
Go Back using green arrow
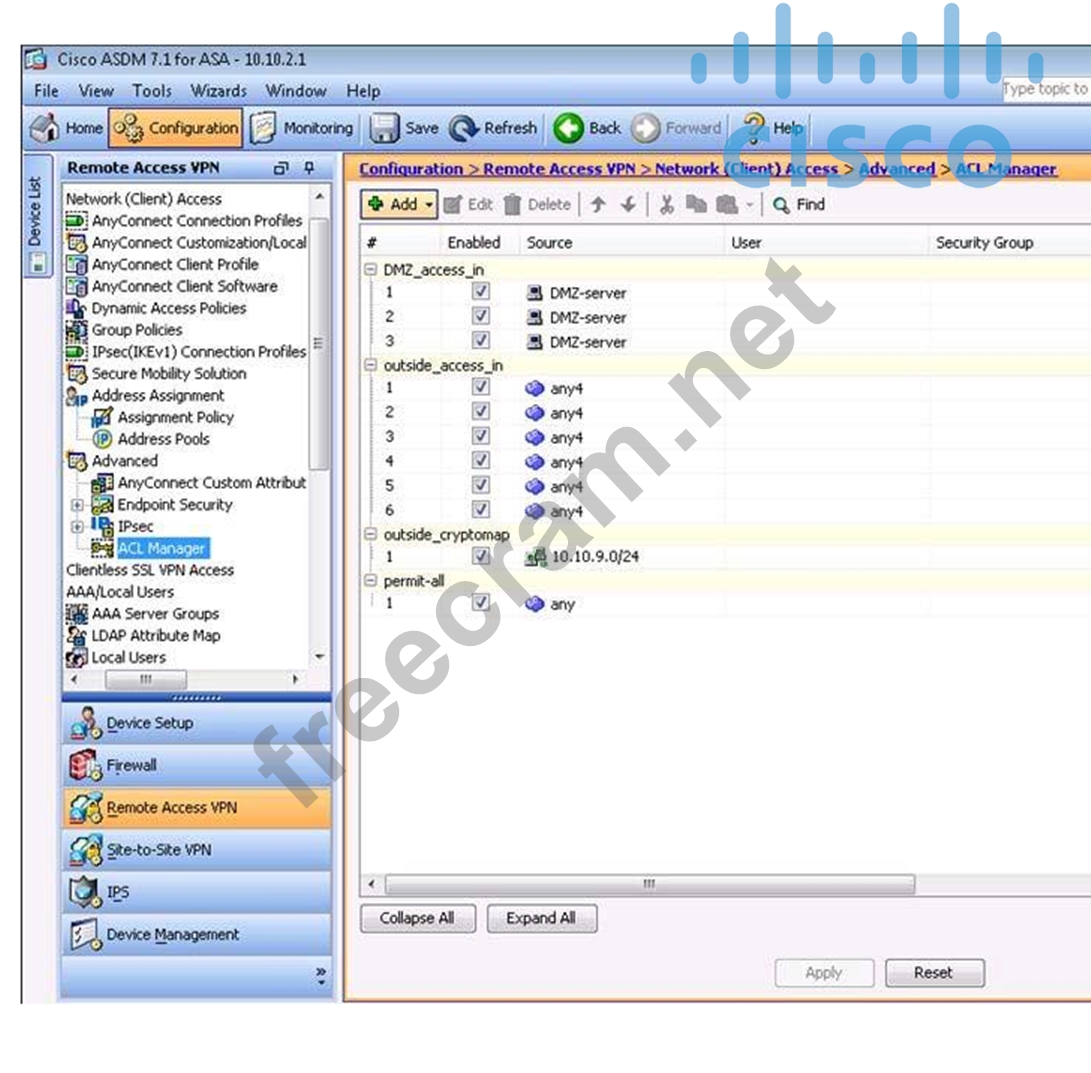pos(568,128)
